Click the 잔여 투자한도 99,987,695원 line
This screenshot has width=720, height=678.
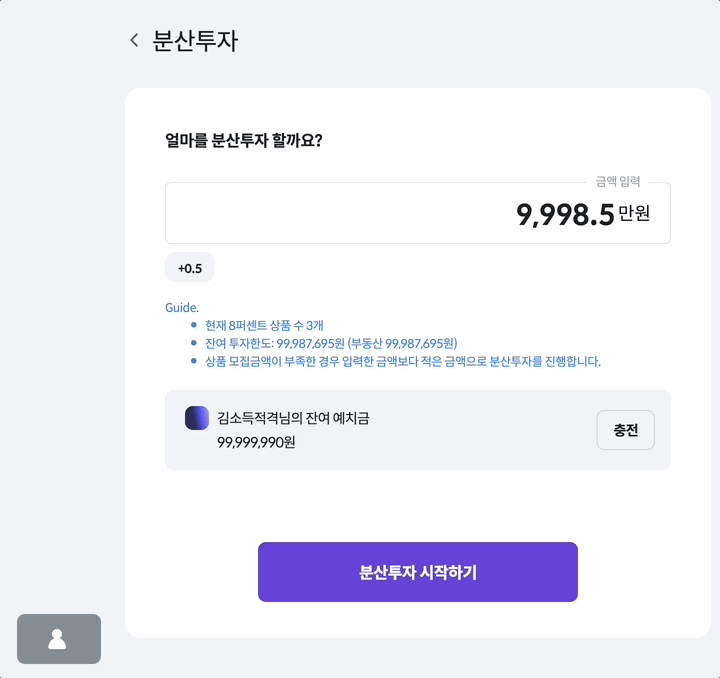click(331, 343)
